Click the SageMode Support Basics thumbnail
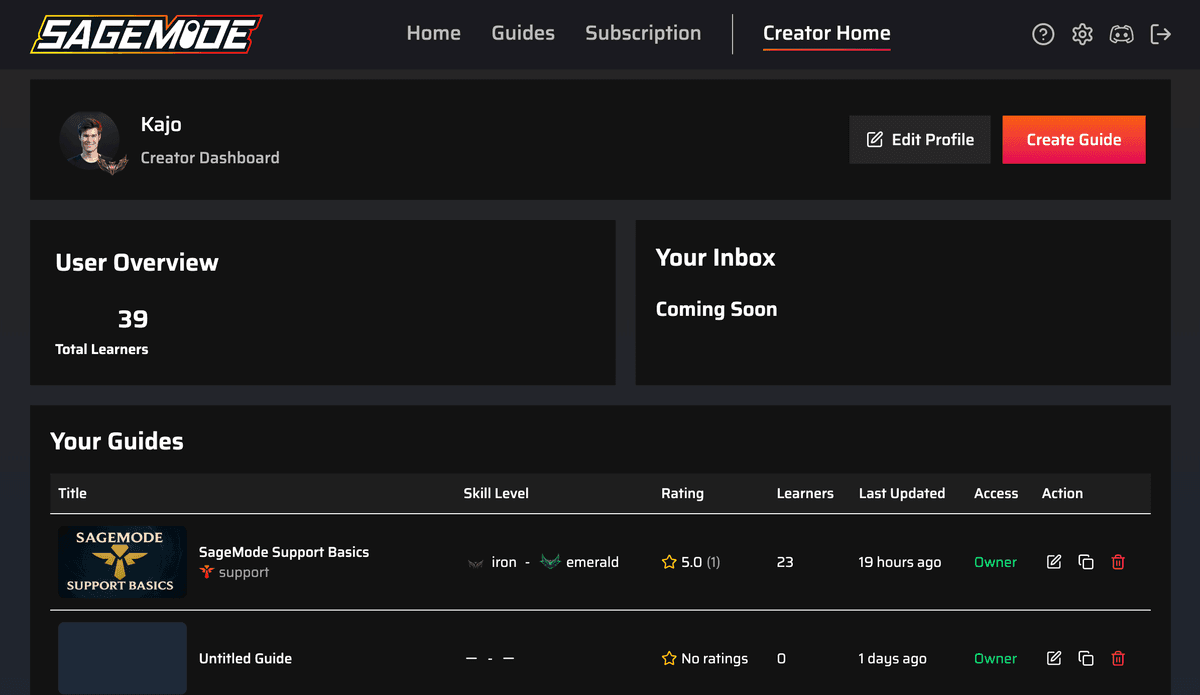Viewport: 1200px width, 695px height. coord(122,562)
